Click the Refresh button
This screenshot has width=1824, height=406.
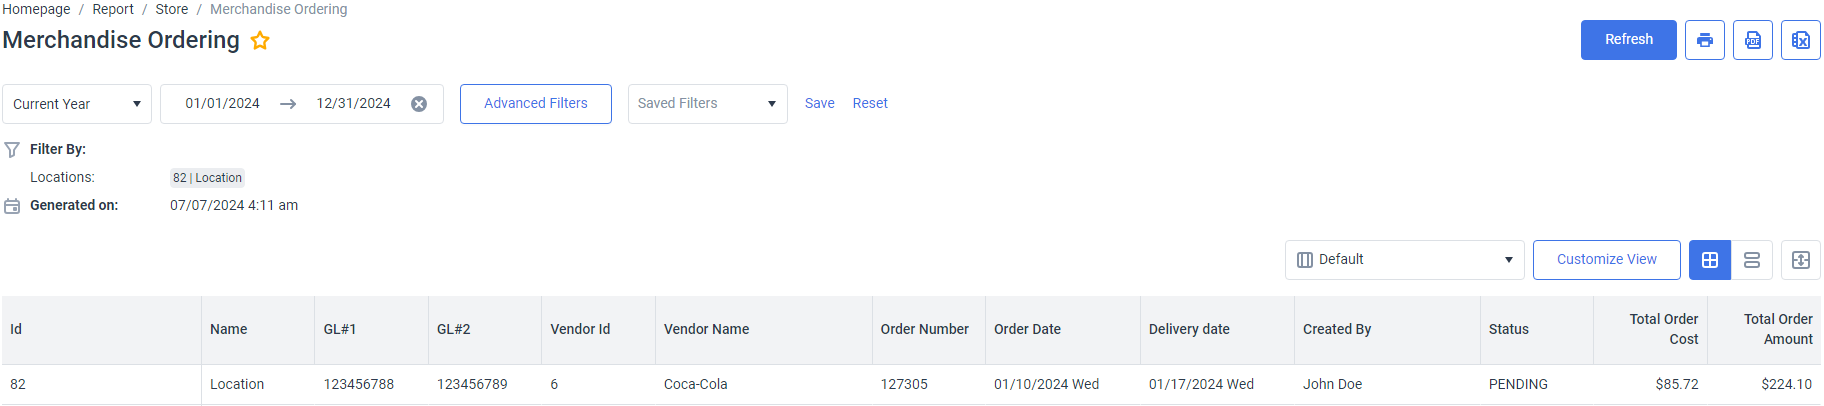(x=1628, y=40)
